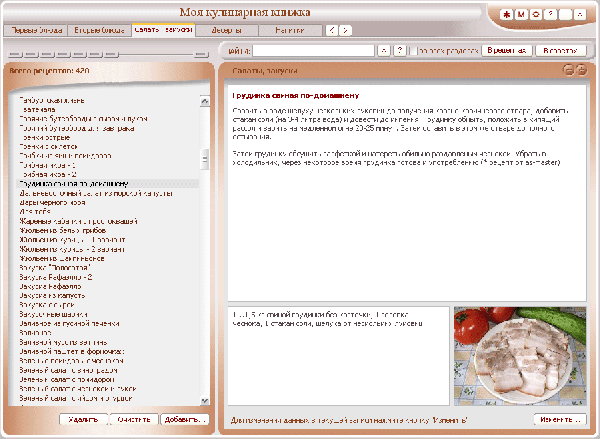Click the Очистить button

click(134, 419)
